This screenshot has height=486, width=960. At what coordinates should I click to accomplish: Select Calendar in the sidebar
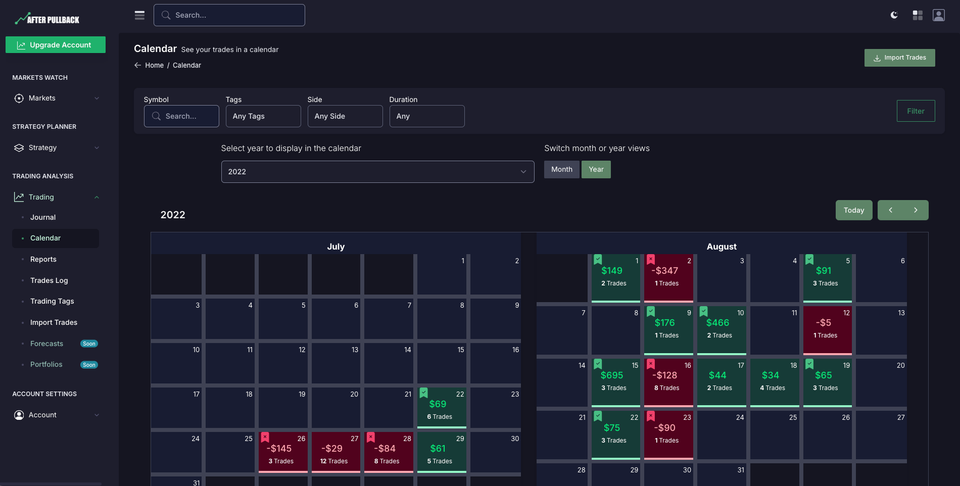click(56, 238)
